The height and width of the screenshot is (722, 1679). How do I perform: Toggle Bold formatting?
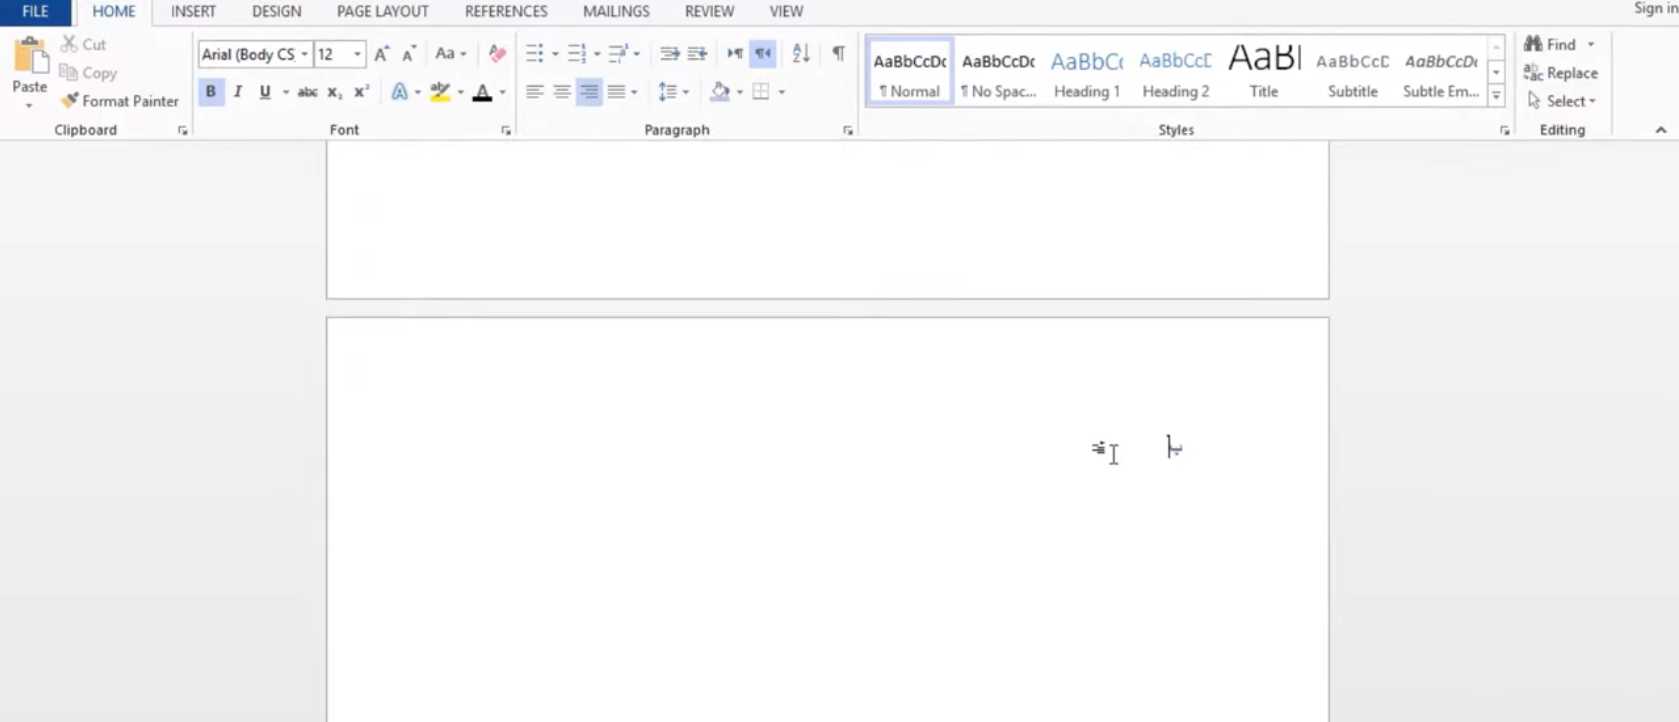(x=210, y=92)
